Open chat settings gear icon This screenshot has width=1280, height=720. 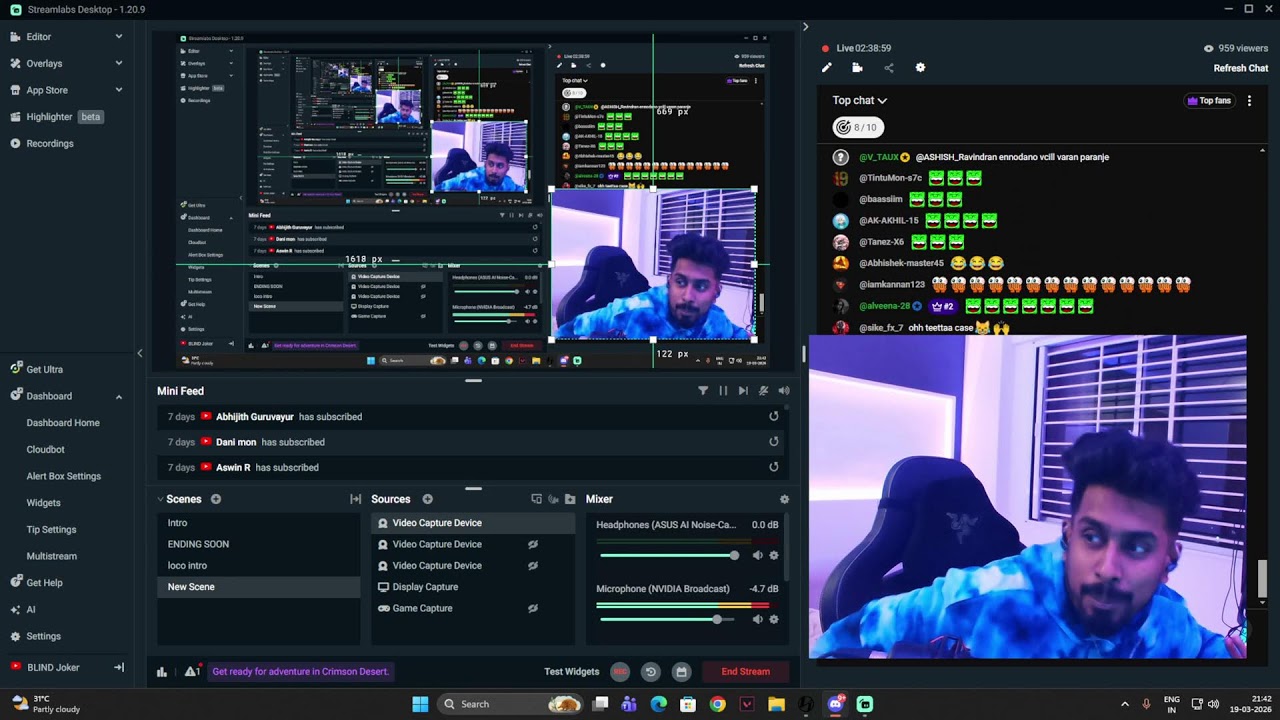pos(920,68)
